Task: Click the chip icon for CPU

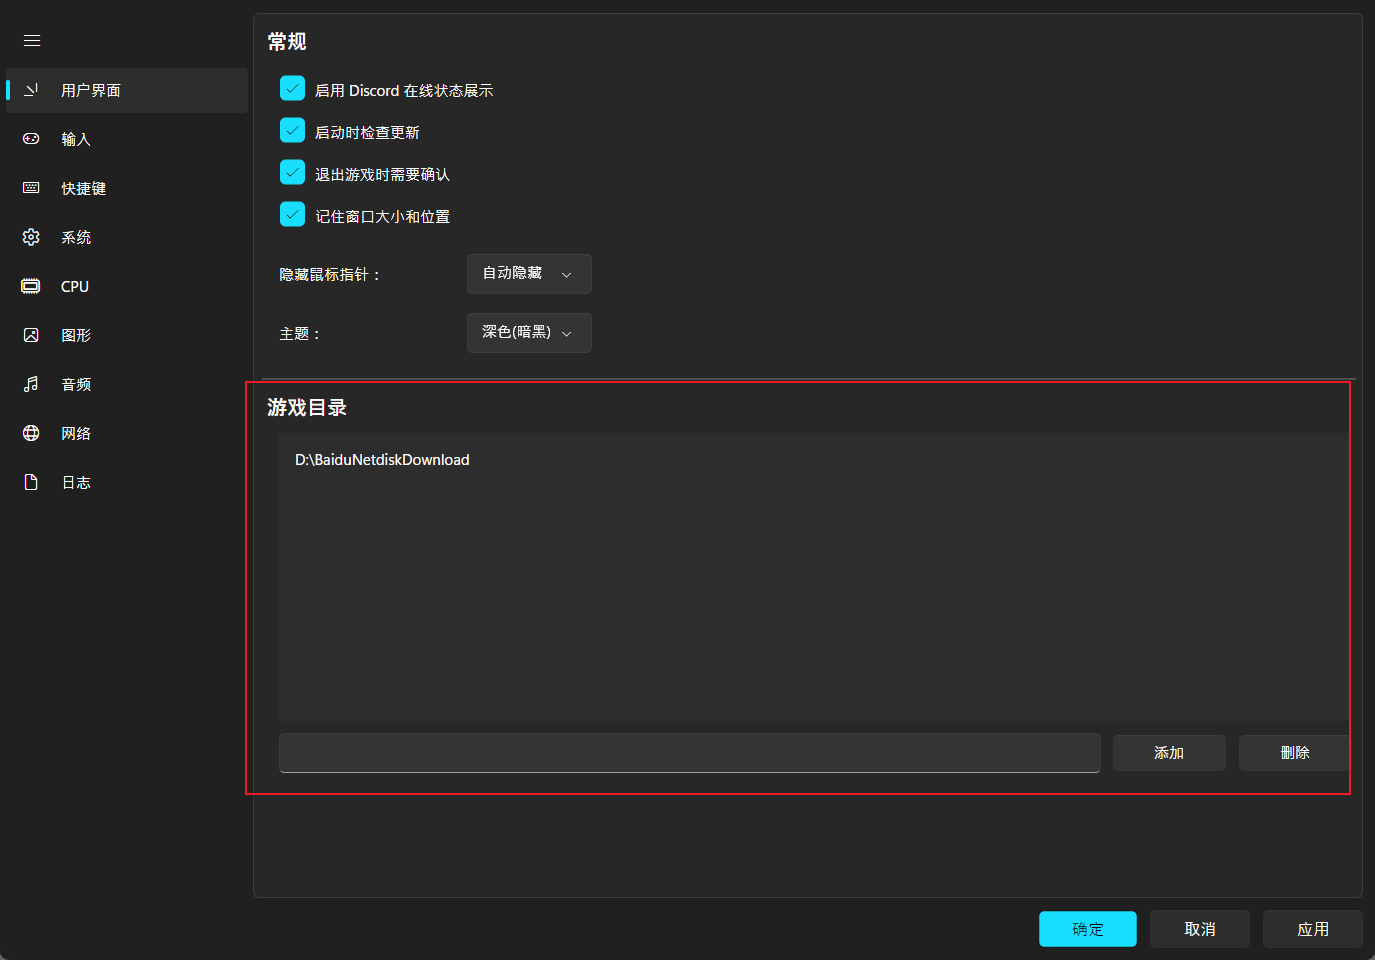Action: (31, 286)
